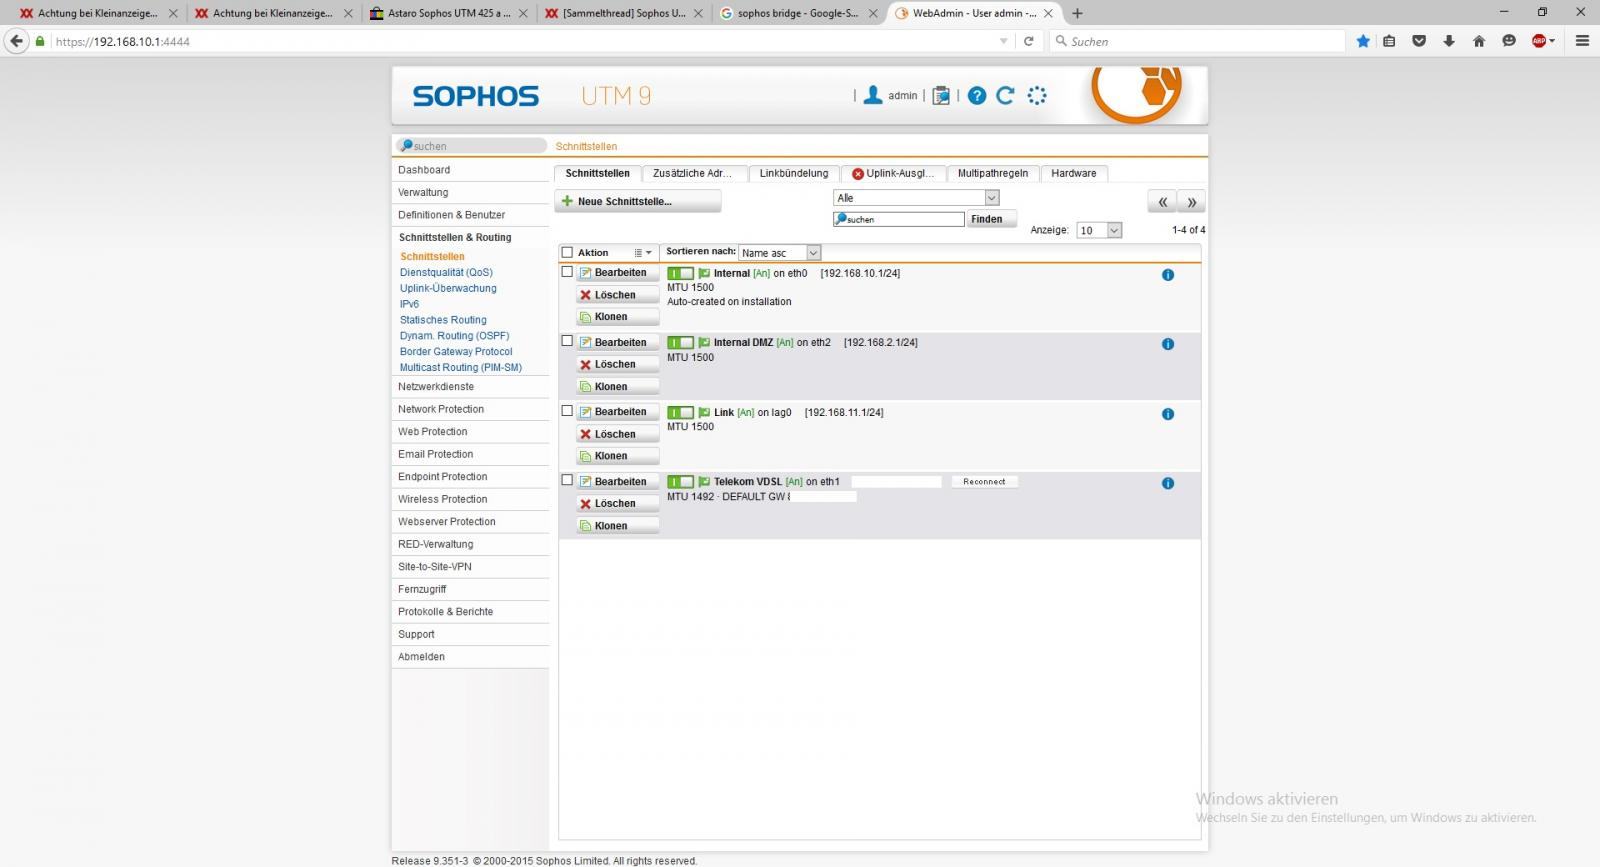Open the admin user icon in header
This screenshot has width=1600, height=867.
pos(873,95)
